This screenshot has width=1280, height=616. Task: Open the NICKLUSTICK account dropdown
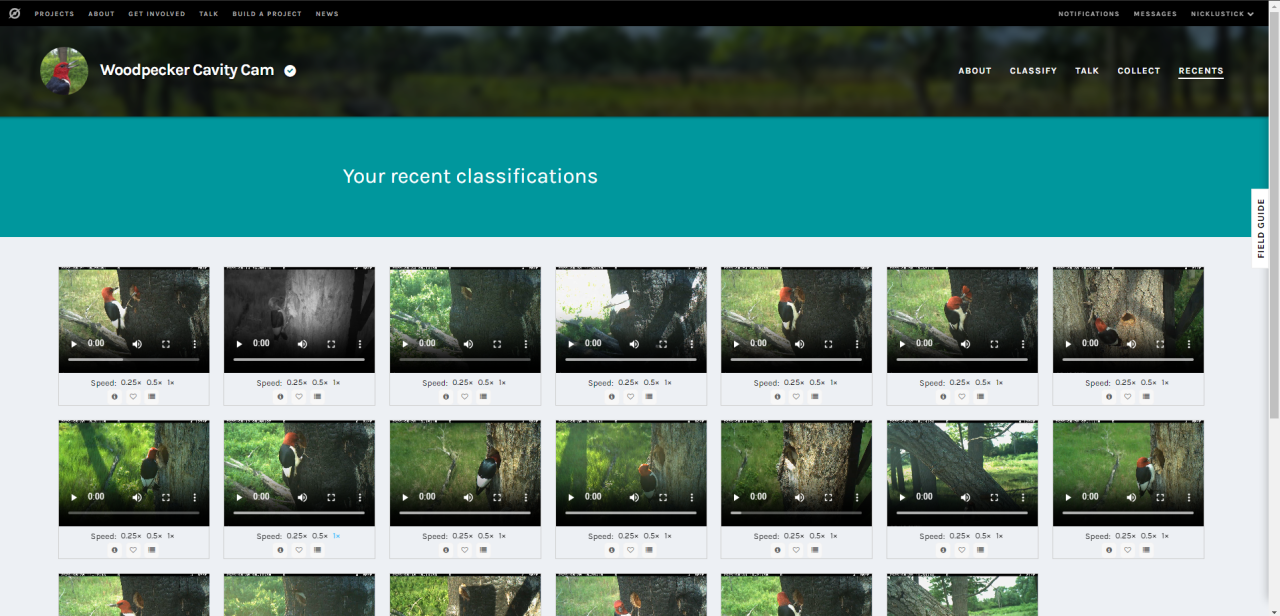tap(1222, 14)
